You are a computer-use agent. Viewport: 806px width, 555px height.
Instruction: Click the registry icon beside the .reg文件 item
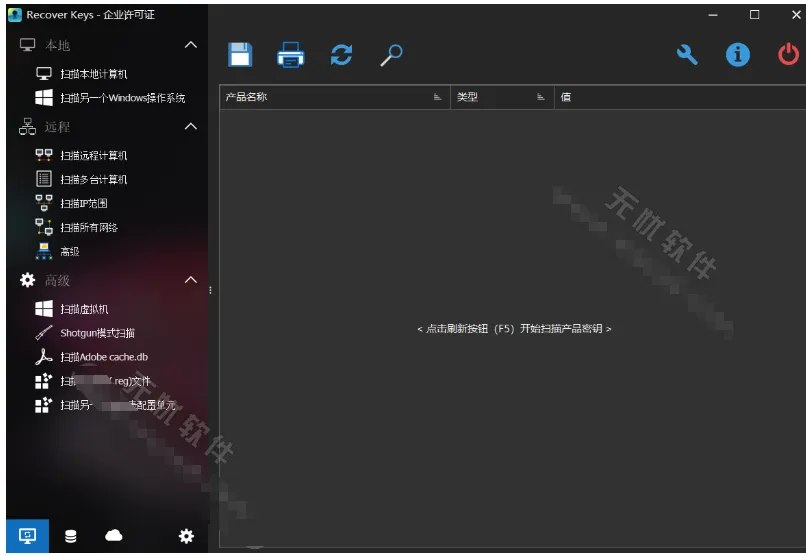pos(44,381)
